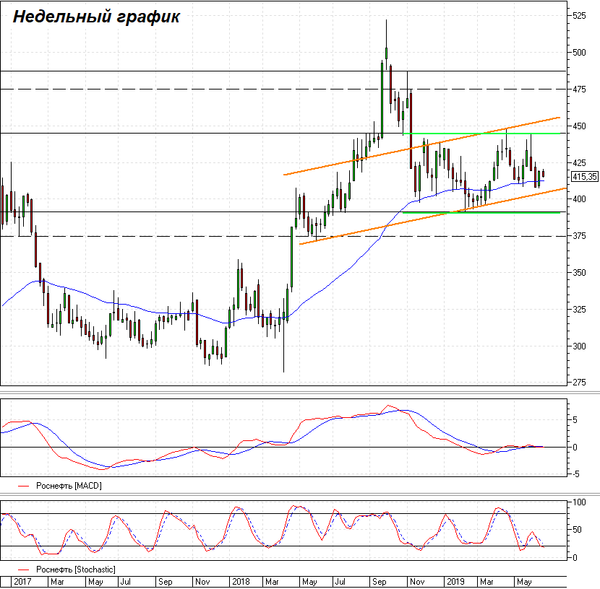Click the Stochastic 50 level axis label
Image resolution: width=600 pixels, height=589 pixels.
(x=577, y=530)
